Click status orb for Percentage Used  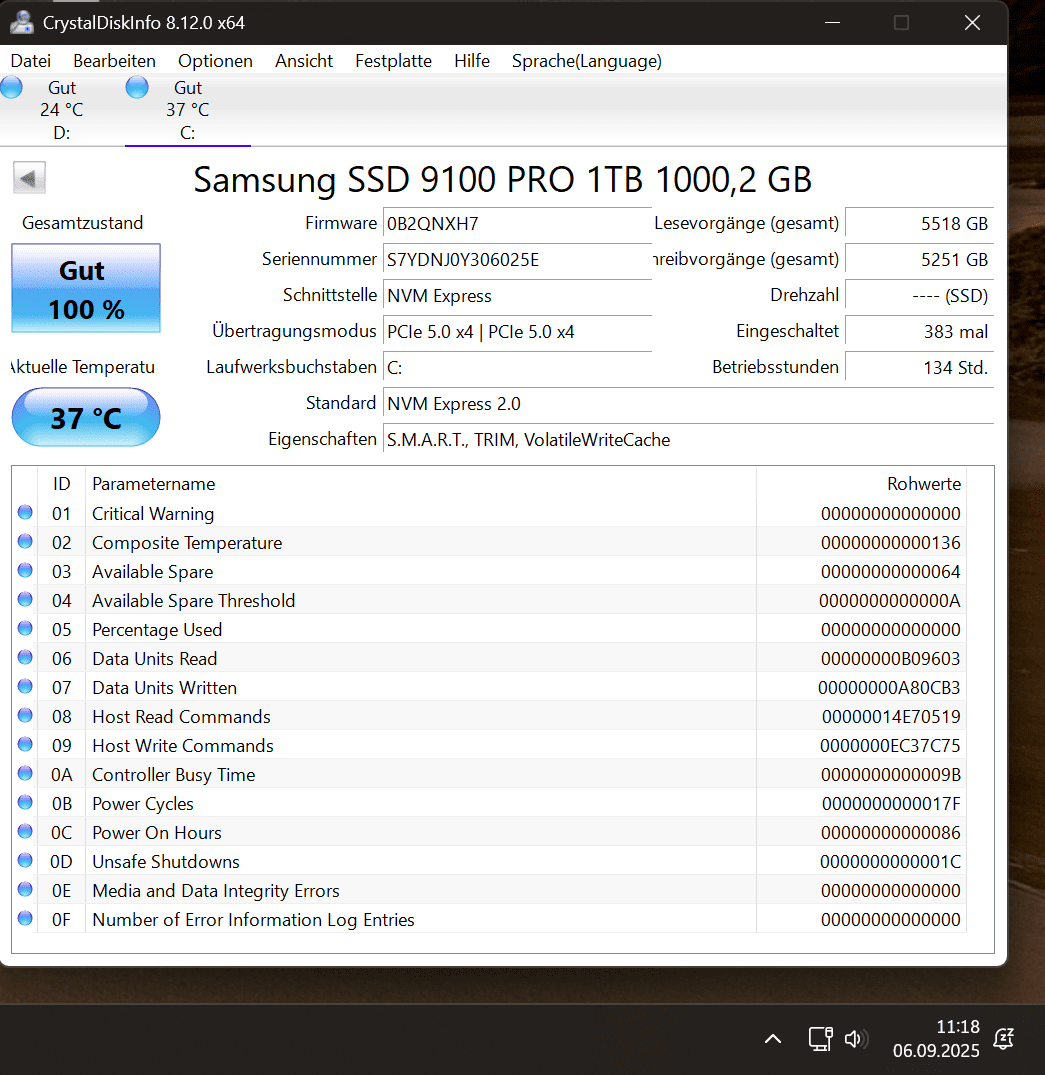click(25, 628)
